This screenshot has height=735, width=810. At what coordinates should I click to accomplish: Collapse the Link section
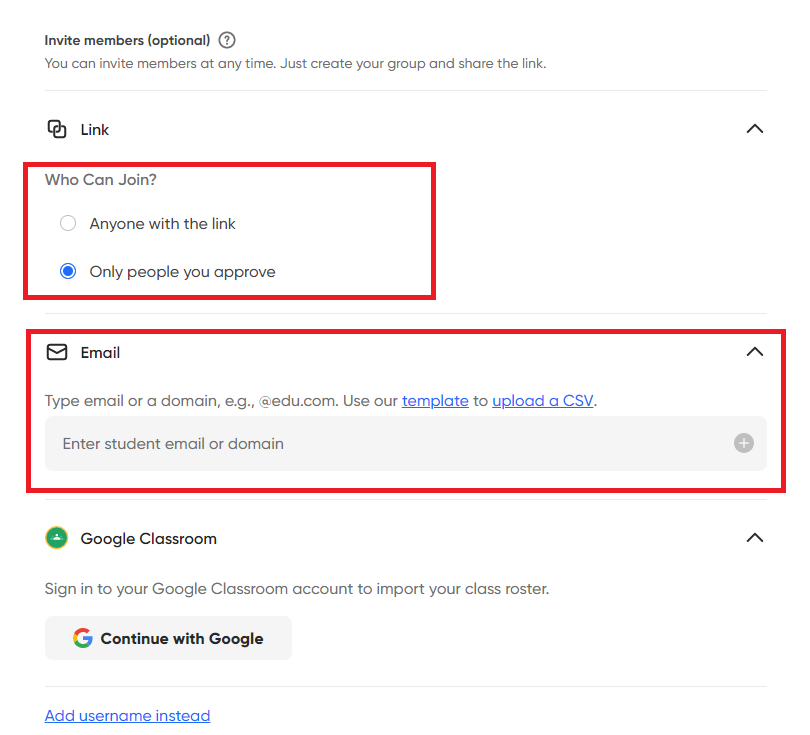coord(755,129)
